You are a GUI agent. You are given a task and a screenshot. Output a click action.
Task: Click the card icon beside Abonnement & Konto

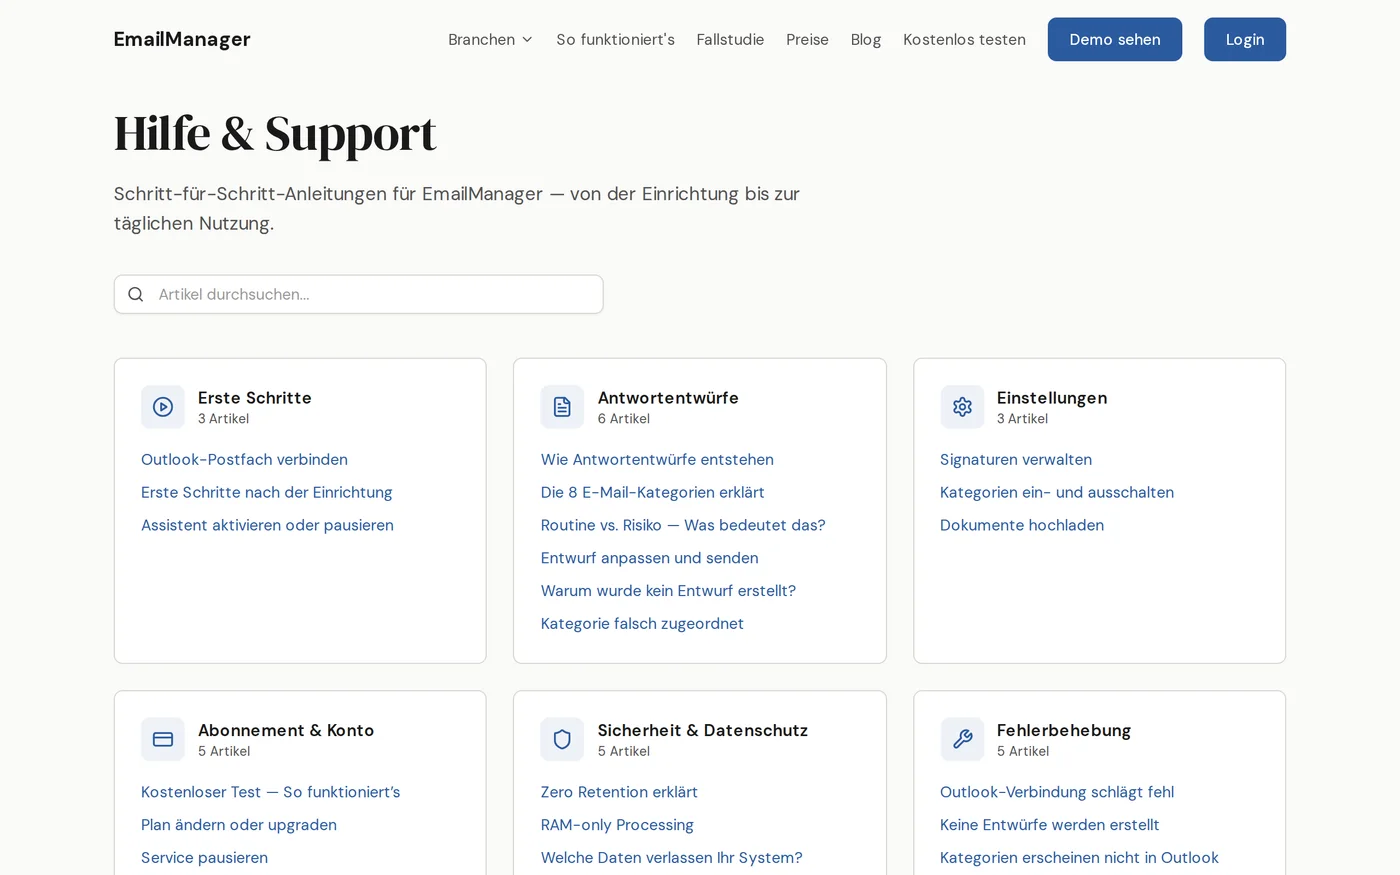[163, 739]
